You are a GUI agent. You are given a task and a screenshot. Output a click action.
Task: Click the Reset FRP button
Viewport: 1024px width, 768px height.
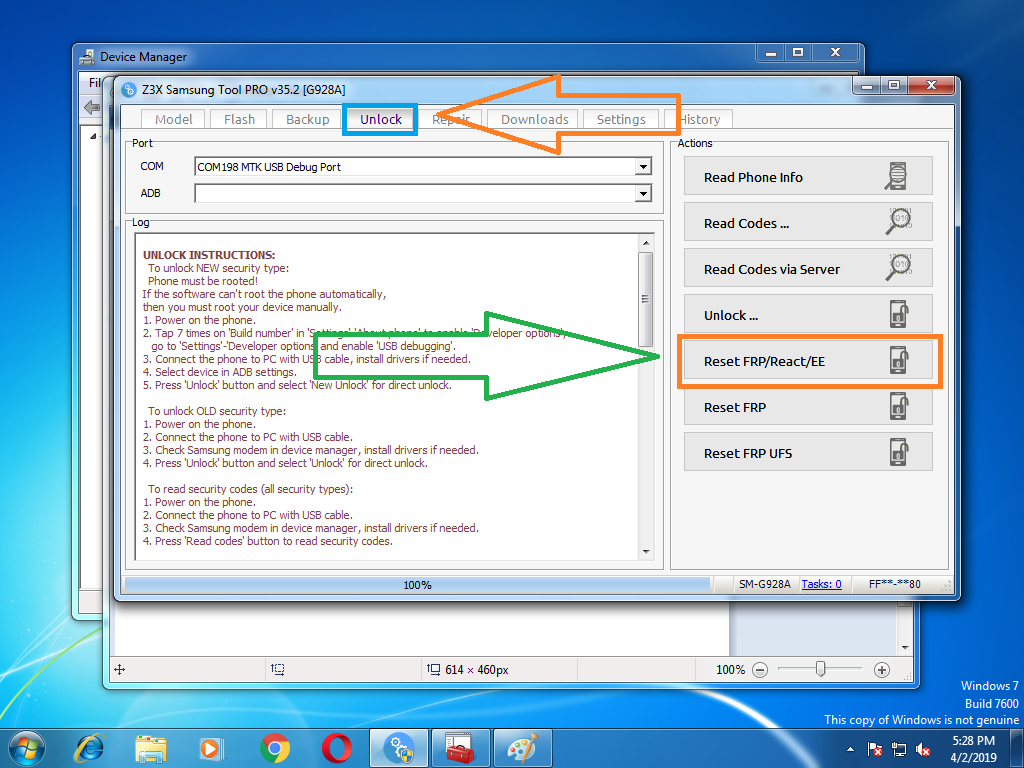click(808, 406)
